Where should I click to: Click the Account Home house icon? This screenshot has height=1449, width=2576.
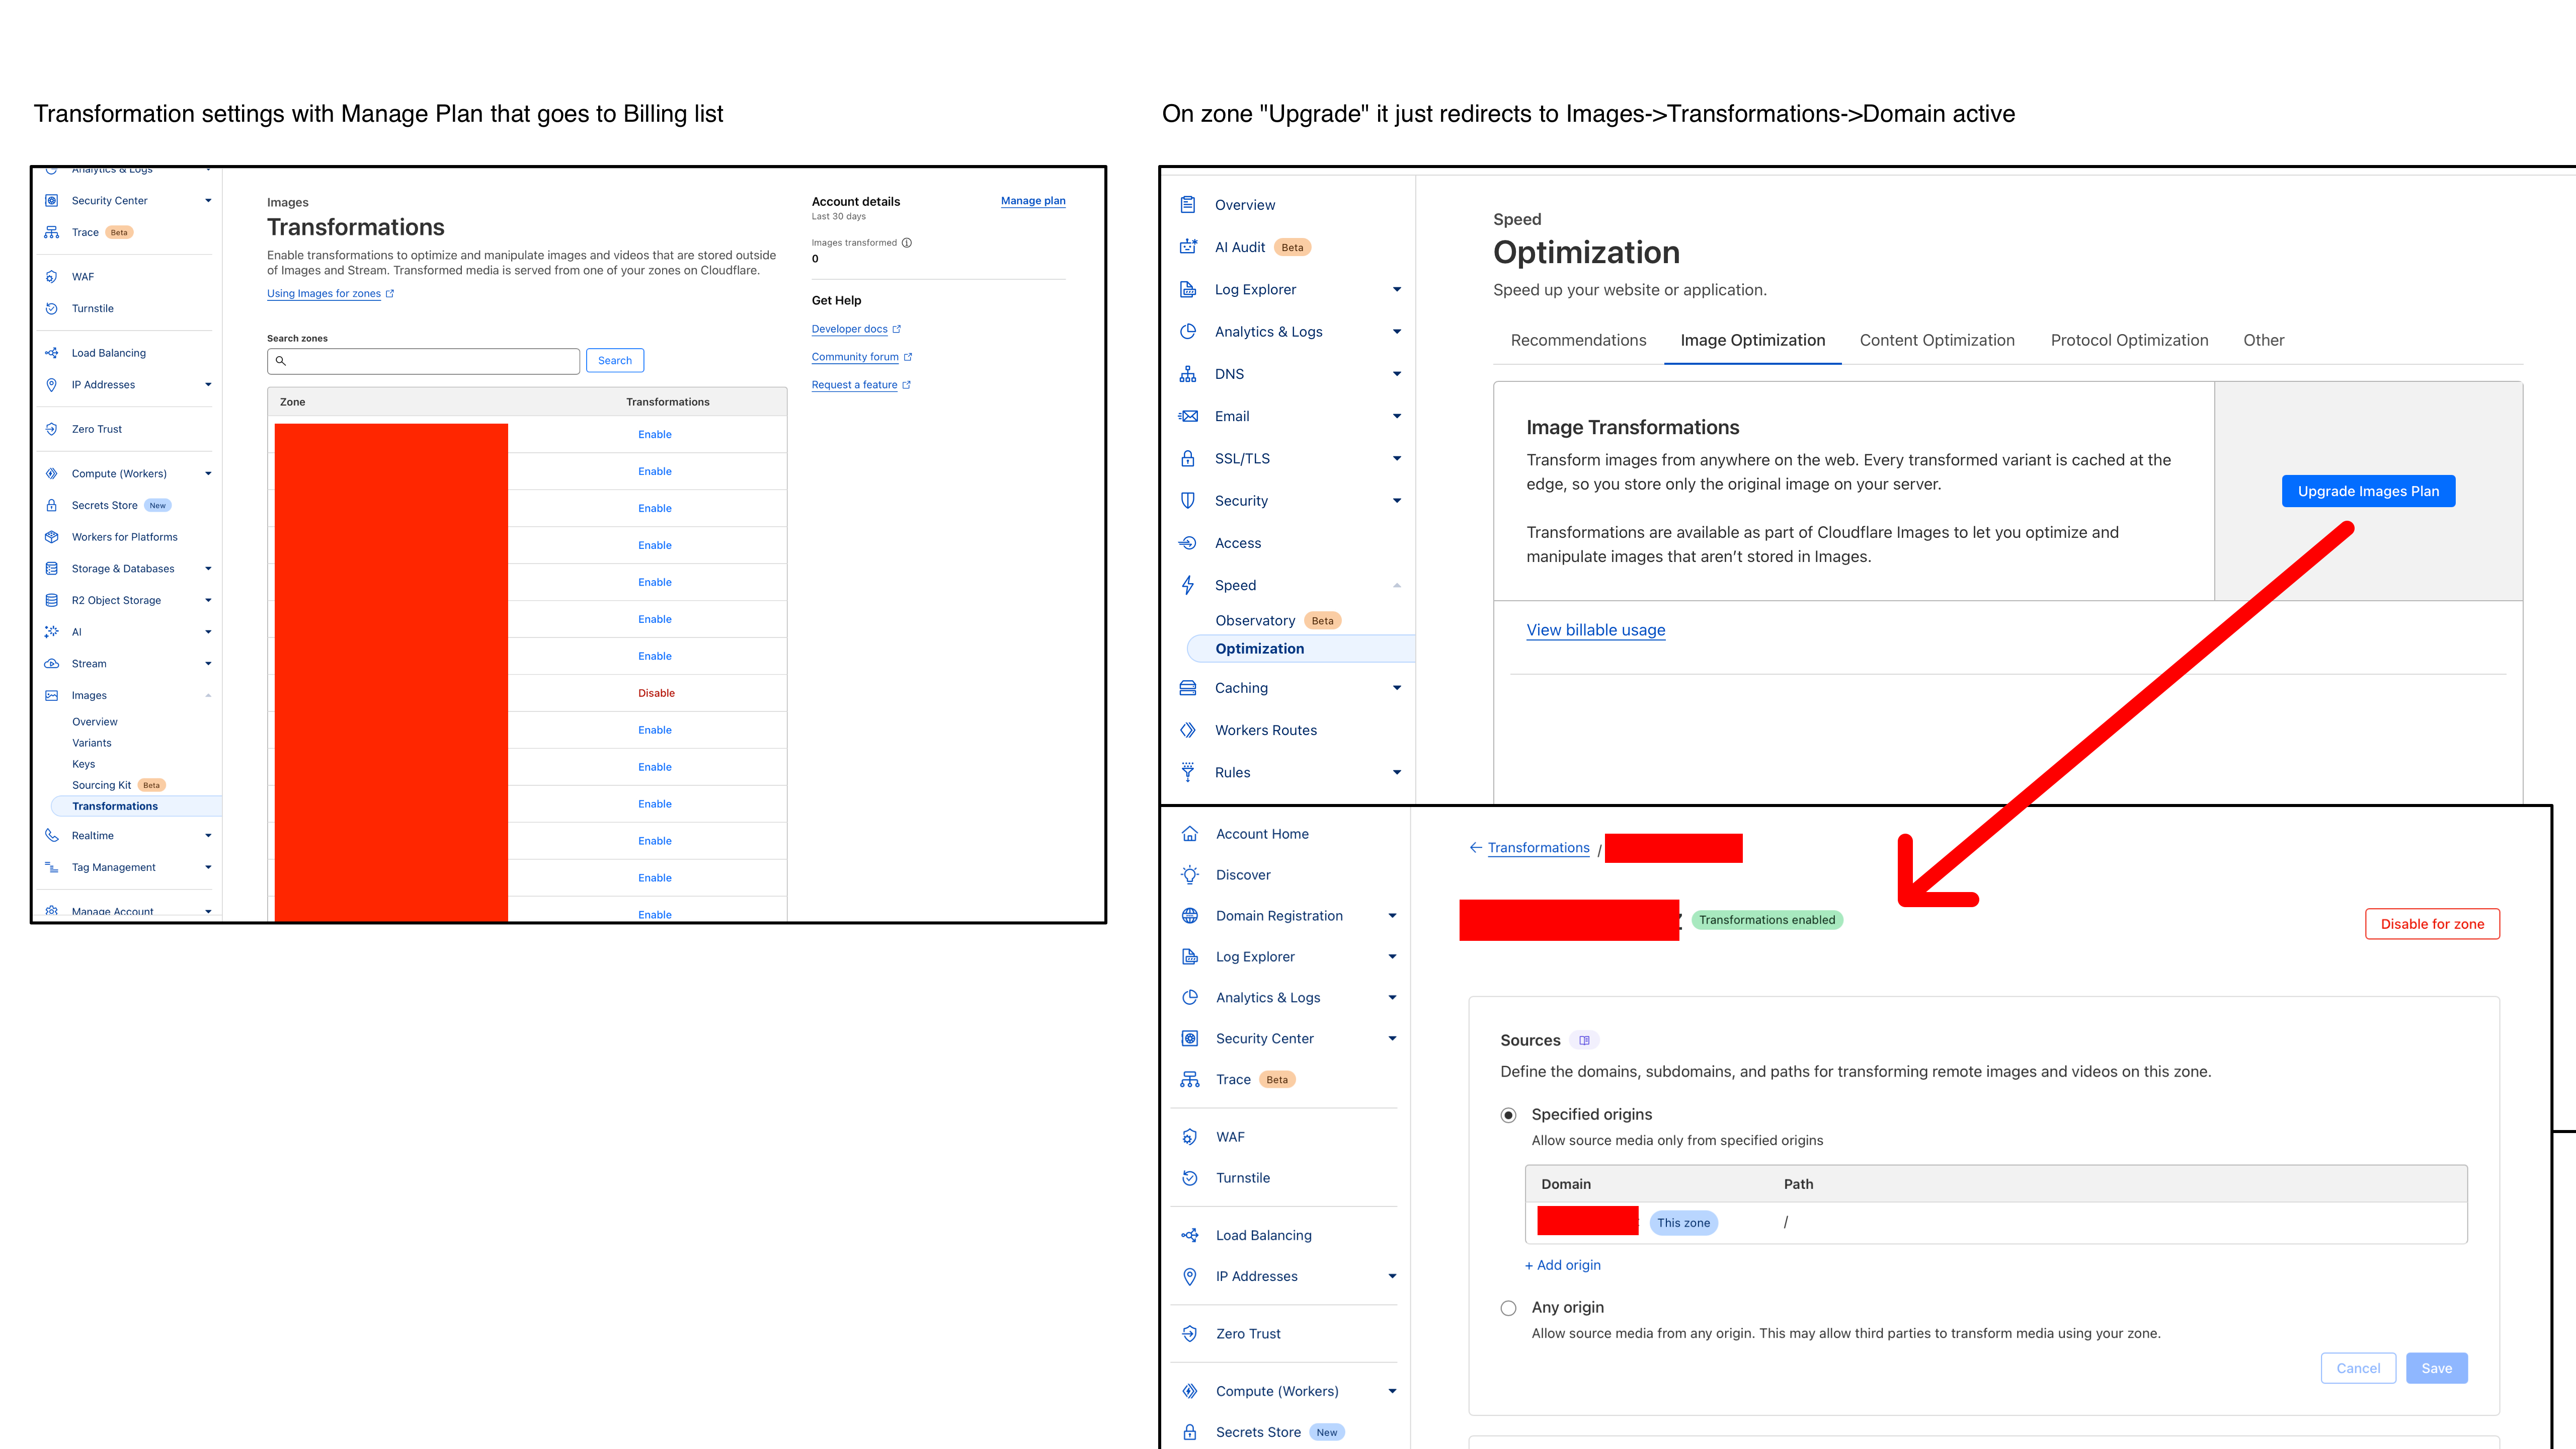tap(1190, 834)
